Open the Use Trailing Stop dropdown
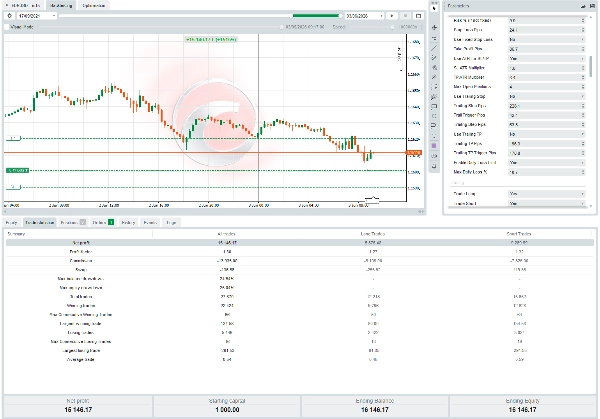Image resolution: width=600 pixels, height=419 pixels. 546,96
